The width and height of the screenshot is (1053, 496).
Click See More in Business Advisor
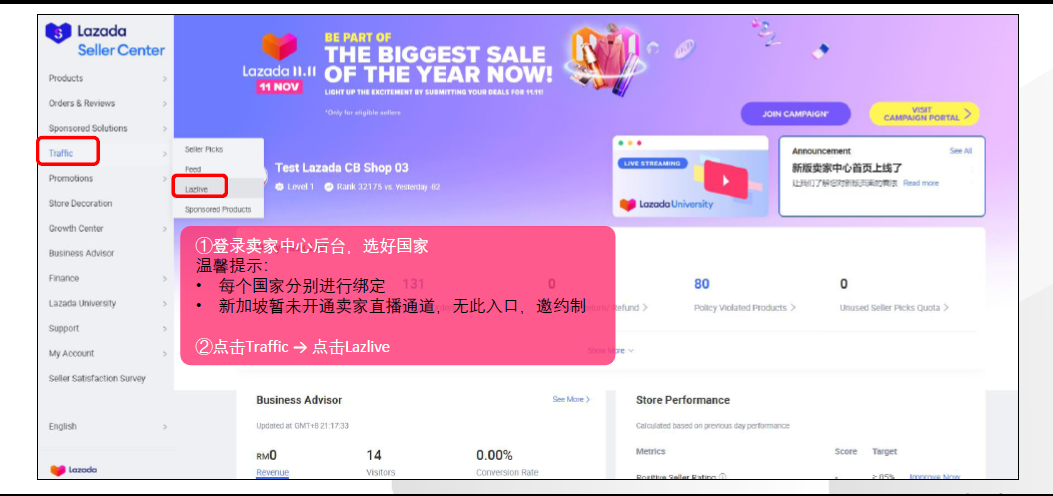tap(571, 399)
